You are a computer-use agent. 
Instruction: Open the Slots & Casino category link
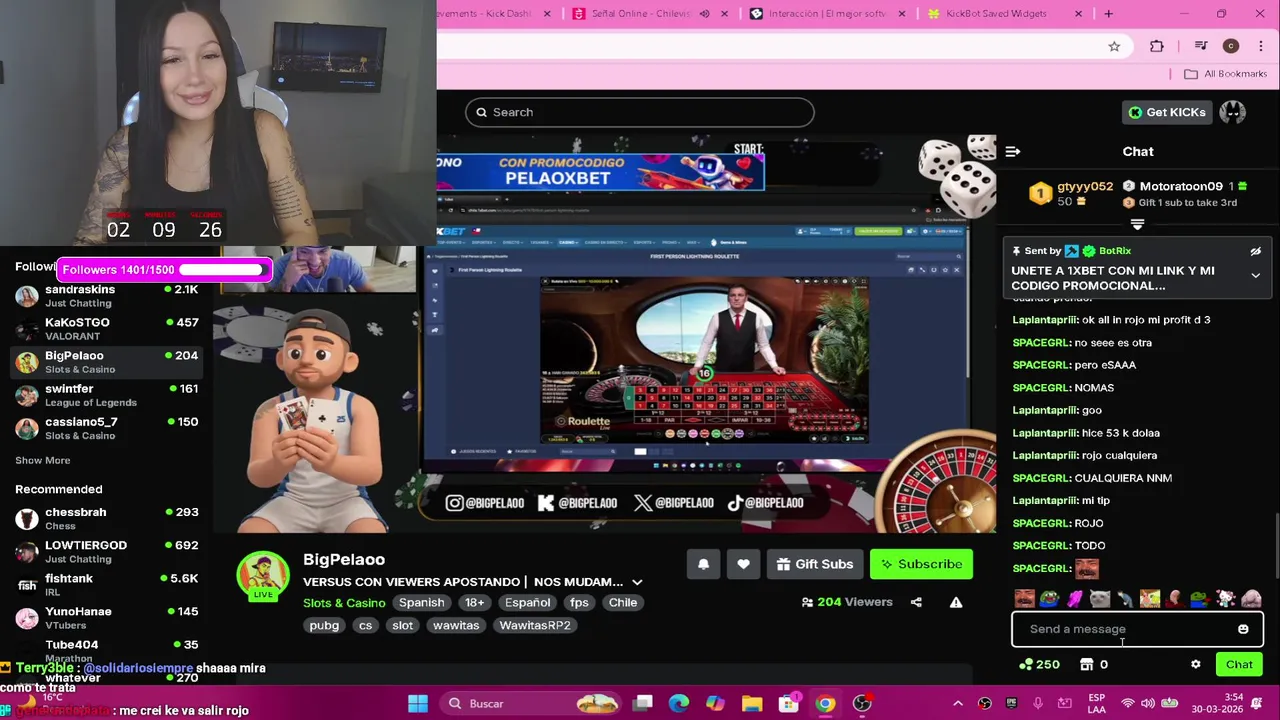coord(344,603)
